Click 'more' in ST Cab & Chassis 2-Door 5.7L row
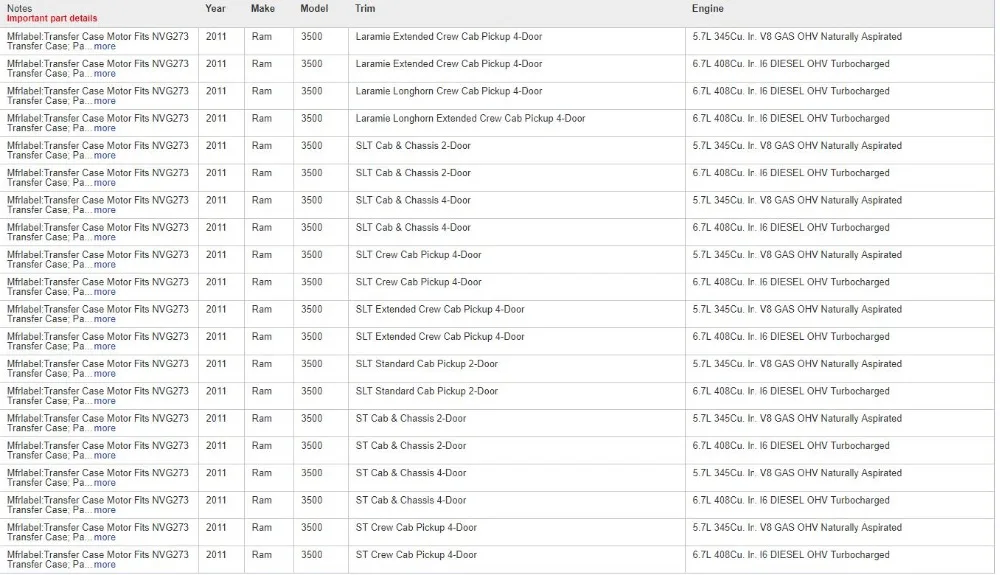This screenshot has width=1000, height=575. click(105, 428)
